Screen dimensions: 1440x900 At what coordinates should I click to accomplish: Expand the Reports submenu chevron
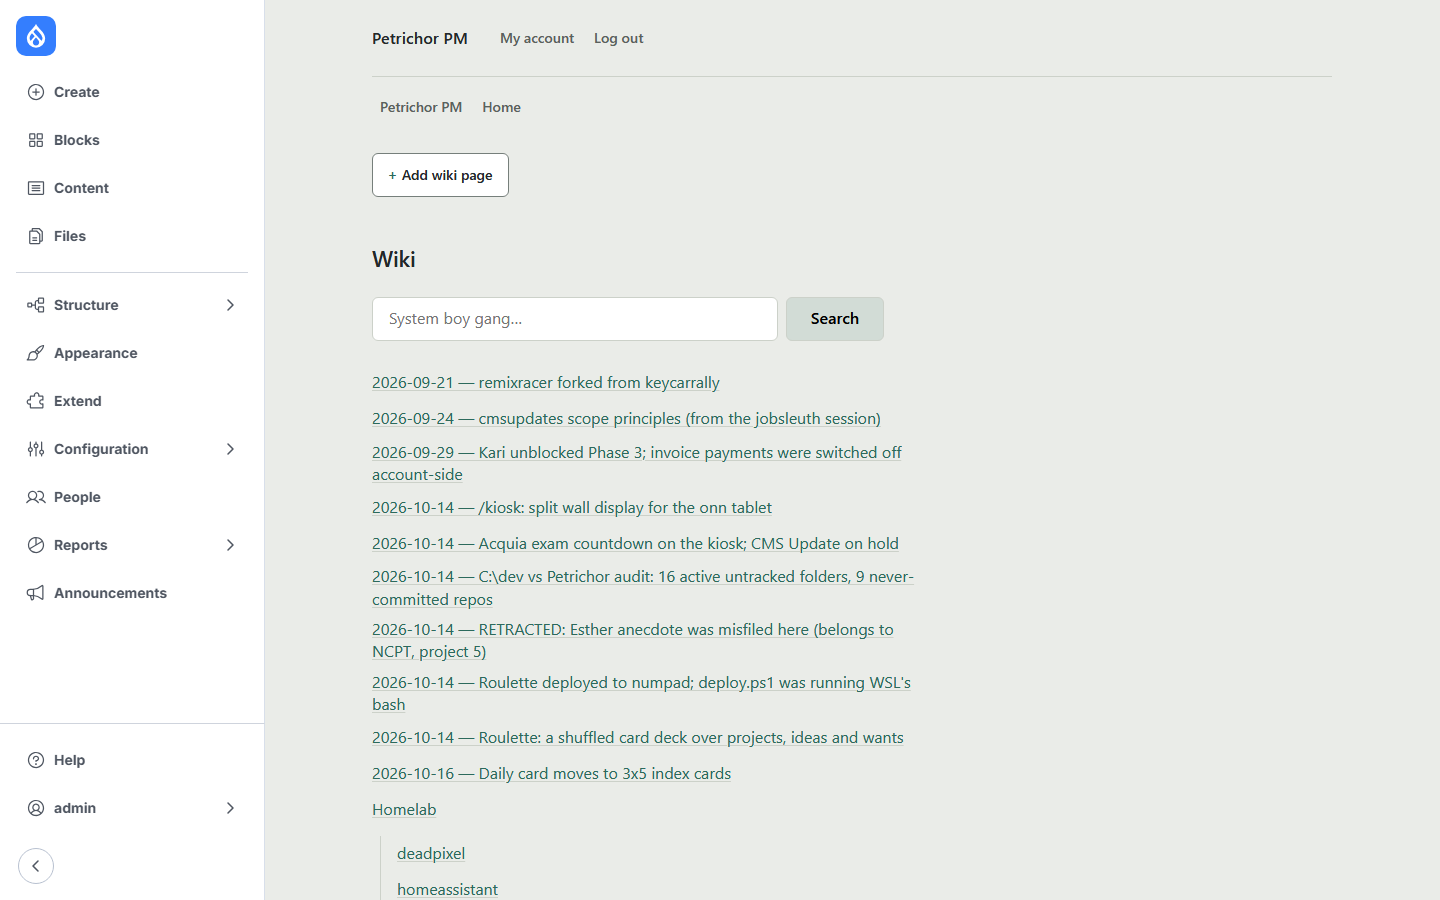point(230,545)
